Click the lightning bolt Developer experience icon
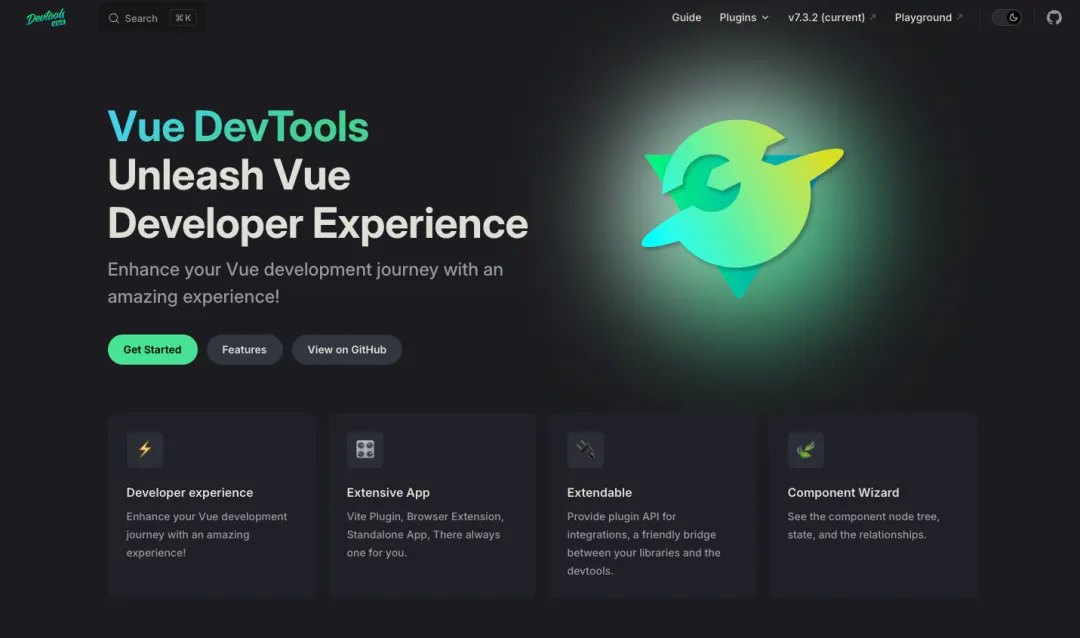The width and height of the screenshot is (1080, 638). pos(145,449)
